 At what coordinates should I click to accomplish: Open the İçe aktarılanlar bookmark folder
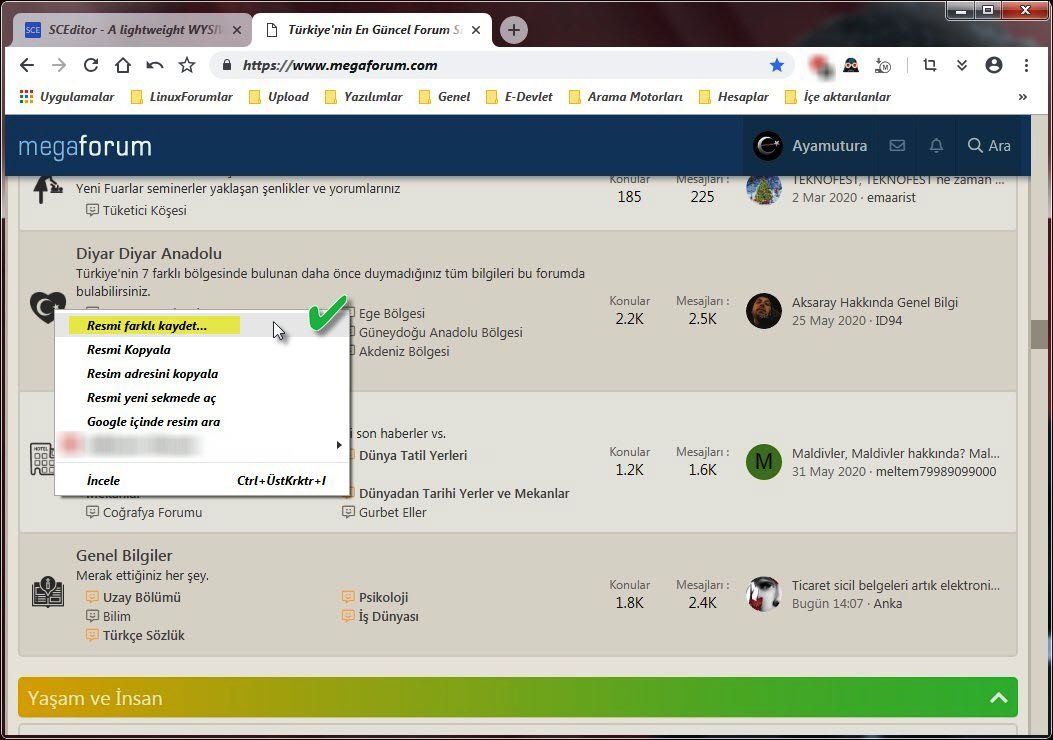click(x=837, y=97)
